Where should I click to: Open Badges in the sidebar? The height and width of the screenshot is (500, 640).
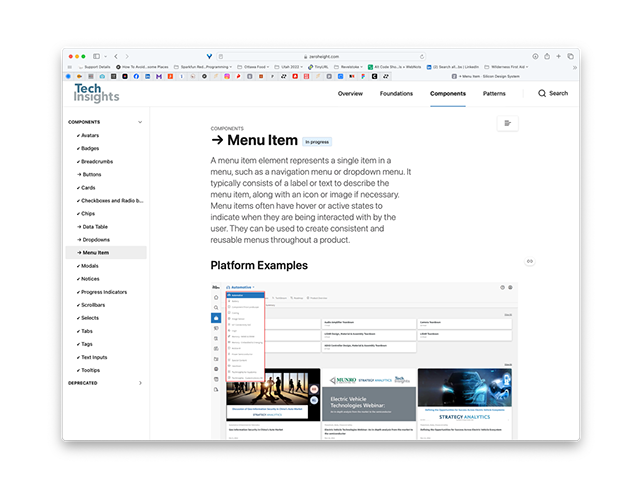[88, 148]
